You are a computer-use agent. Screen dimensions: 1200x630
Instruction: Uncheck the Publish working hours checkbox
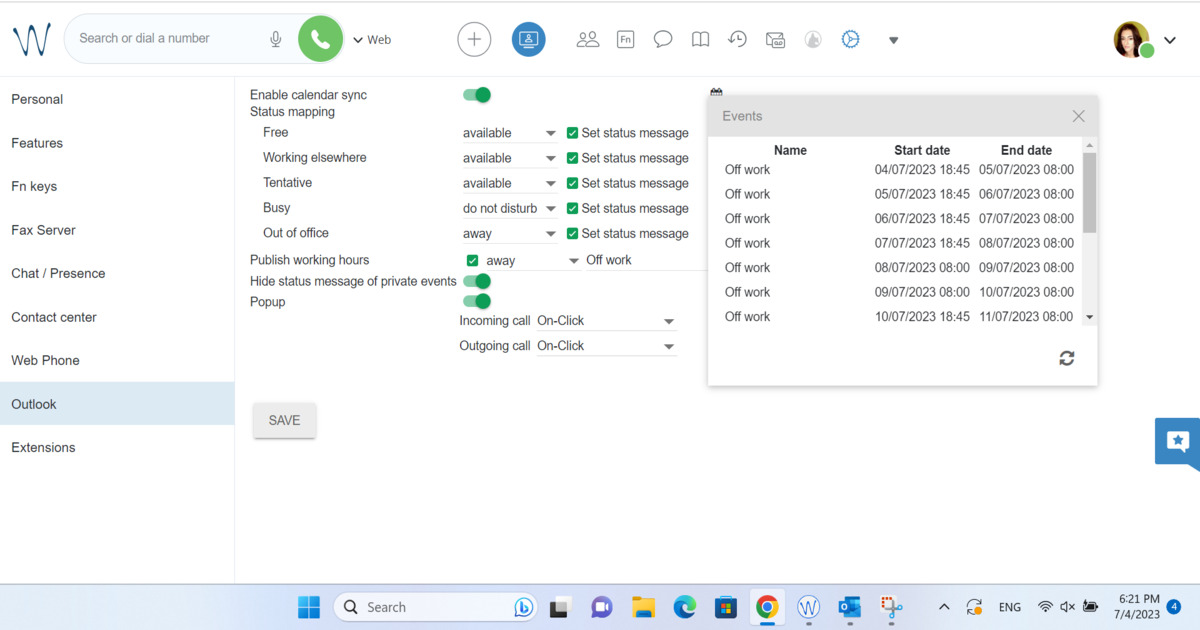(473, 260)
